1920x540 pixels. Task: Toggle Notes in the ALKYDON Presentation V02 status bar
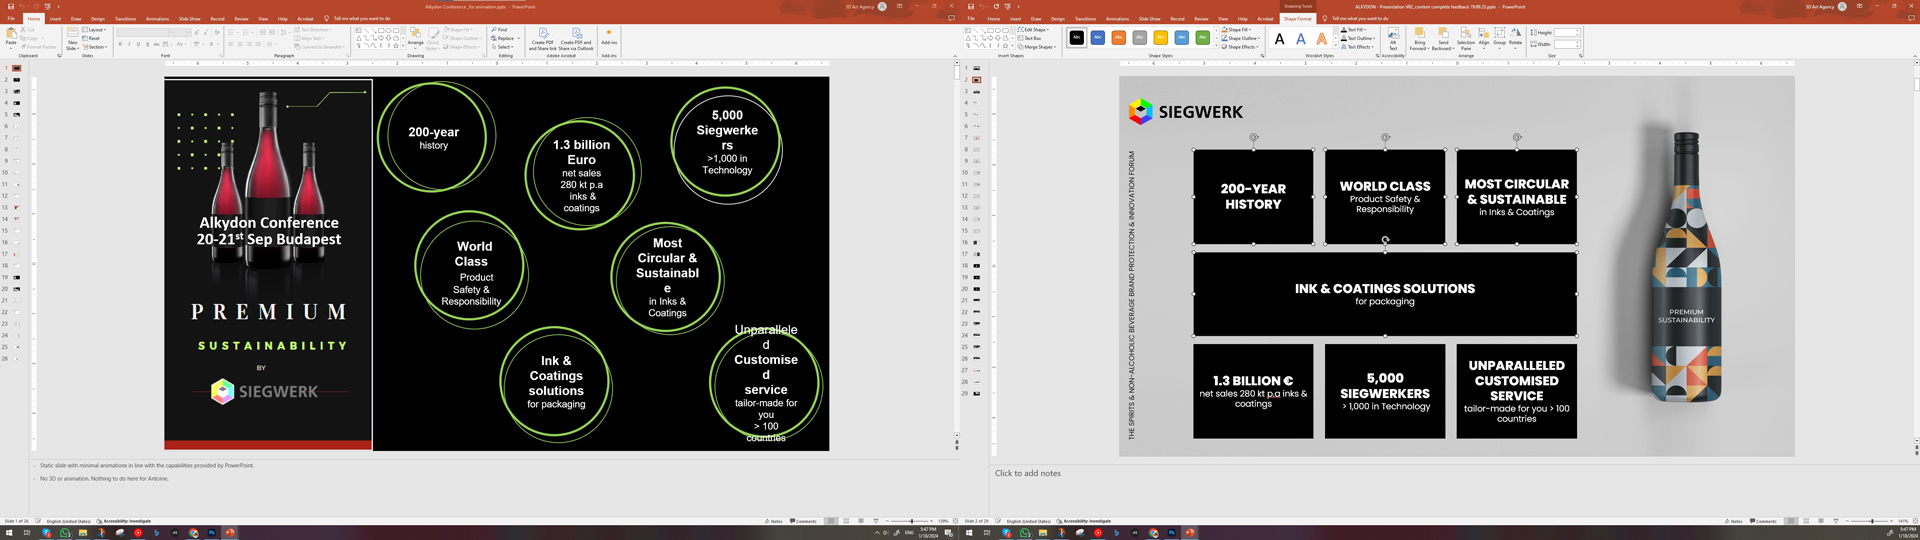point(1733,521)
